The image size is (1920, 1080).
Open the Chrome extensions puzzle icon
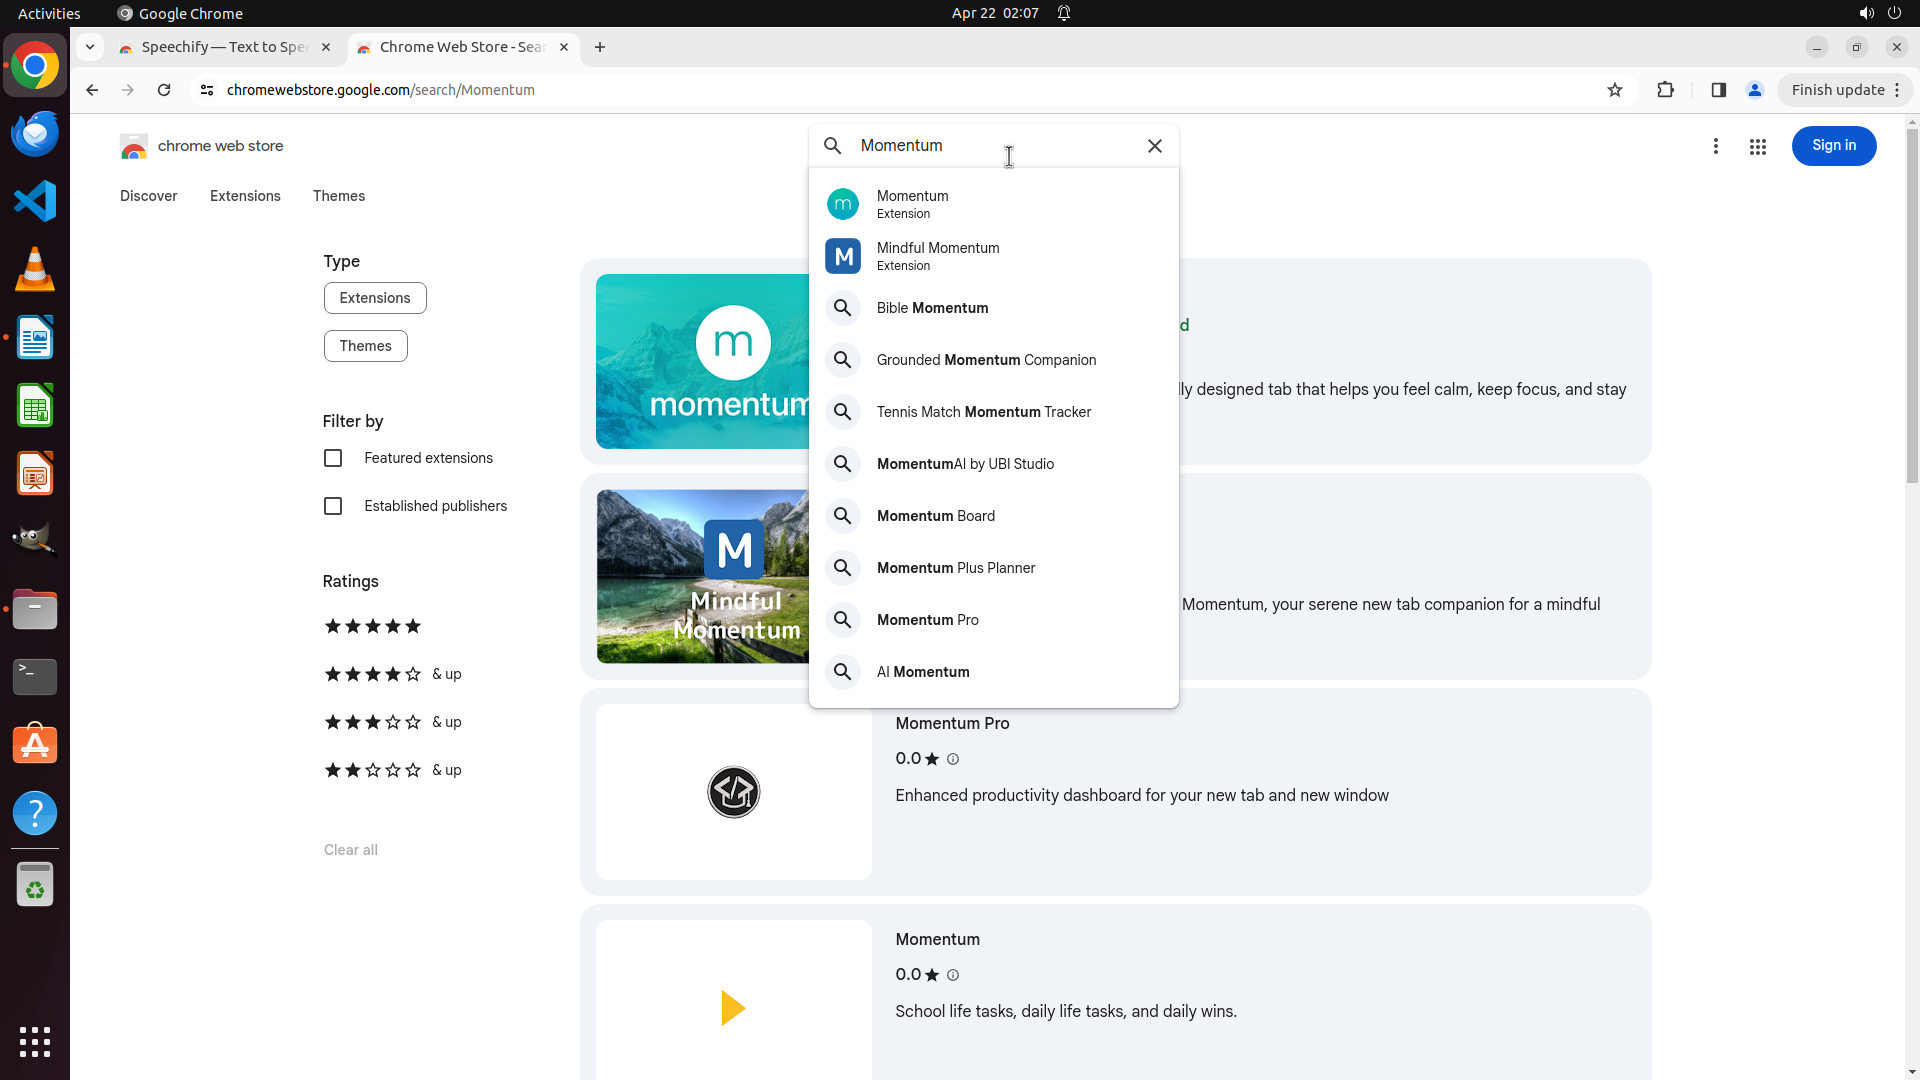click(1665, 90)
